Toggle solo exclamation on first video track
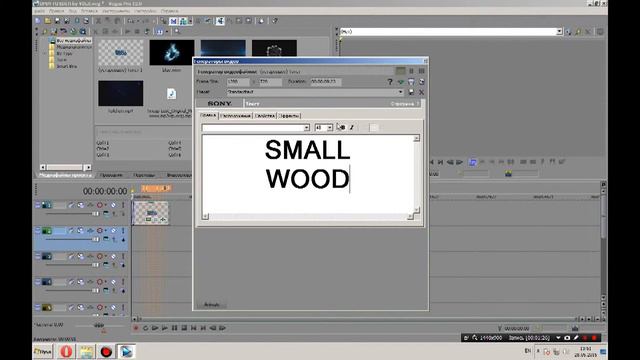Screen dimensions: 640x360 point(123,205)
